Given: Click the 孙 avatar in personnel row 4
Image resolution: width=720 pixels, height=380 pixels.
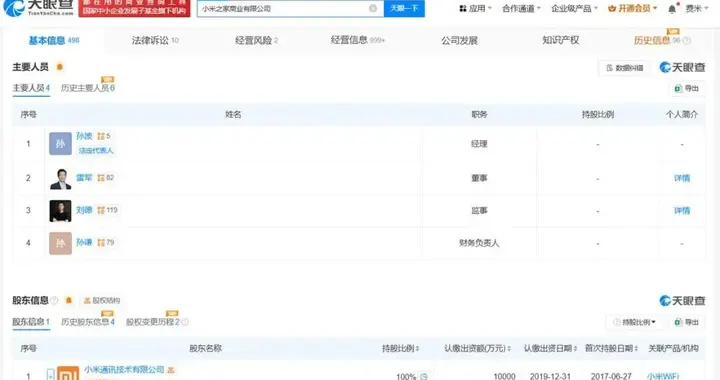Looking at the screenshot, I should tap(61, 243).
